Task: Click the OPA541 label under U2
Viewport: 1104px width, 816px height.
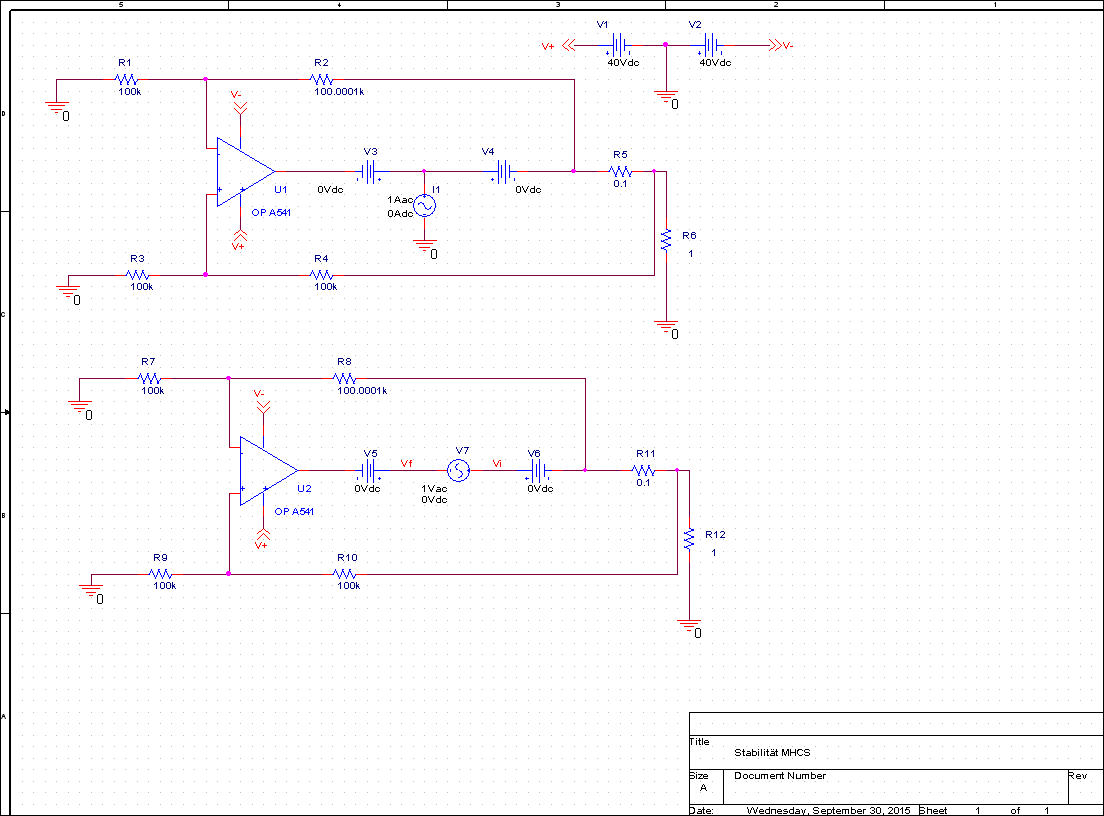Action: 294,512
